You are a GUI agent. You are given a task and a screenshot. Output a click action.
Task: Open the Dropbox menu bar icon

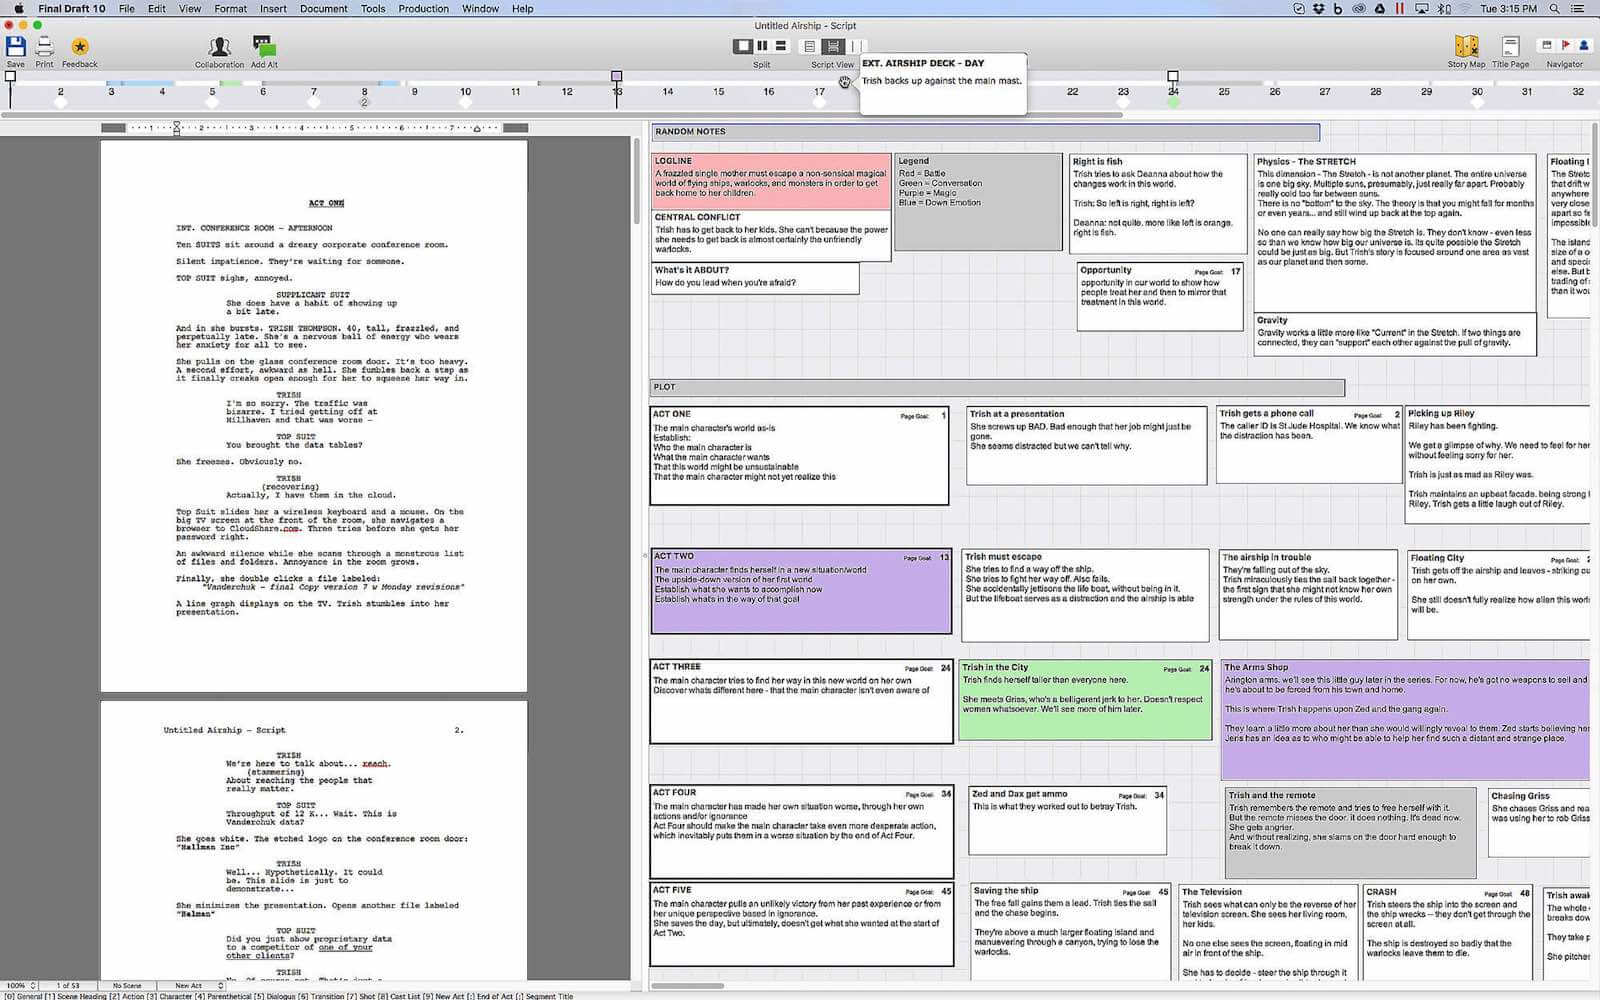[x=1319, y=8]
